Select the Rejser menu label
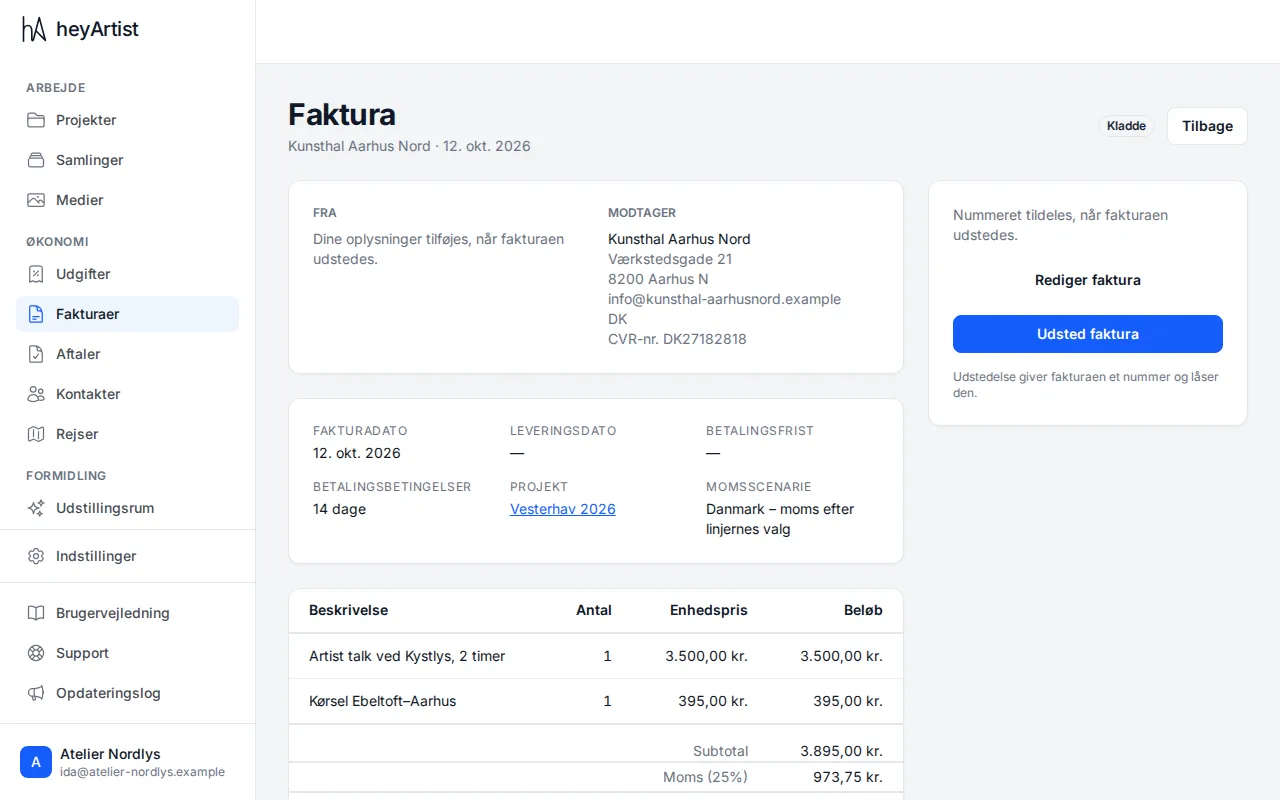The width and height of the screenshot is (1280, 800). (77, 434)
